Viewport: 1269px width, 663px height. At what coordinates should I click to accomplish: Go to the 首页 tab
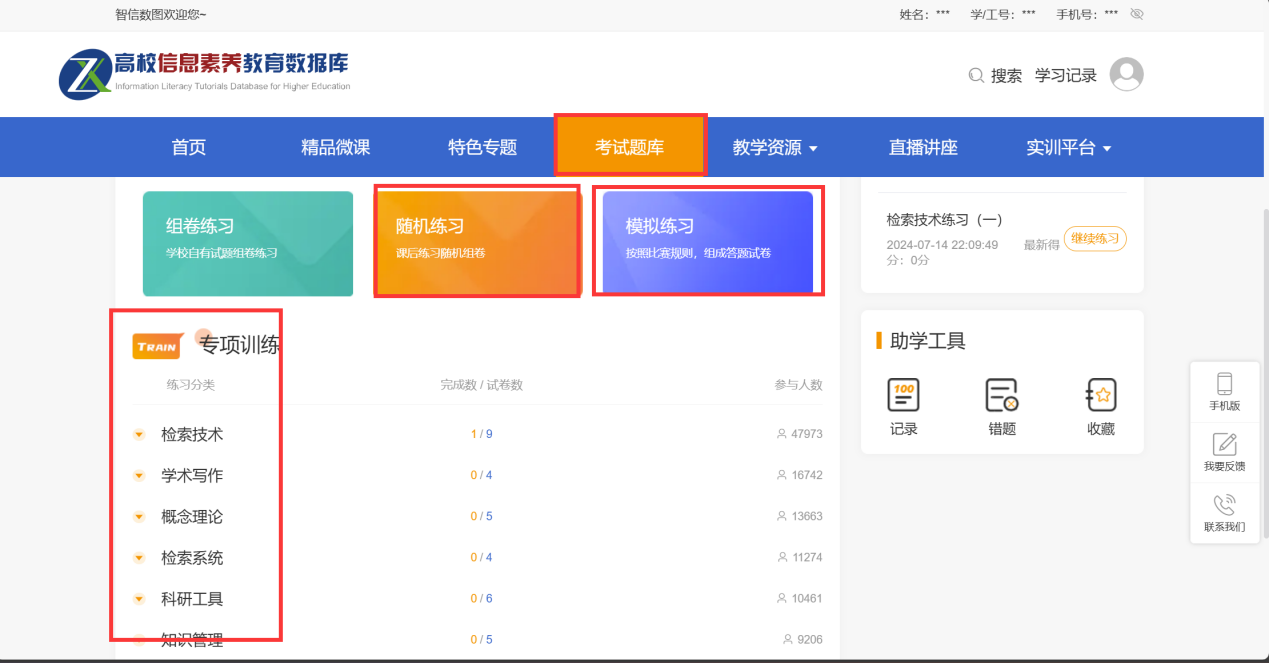188,148
